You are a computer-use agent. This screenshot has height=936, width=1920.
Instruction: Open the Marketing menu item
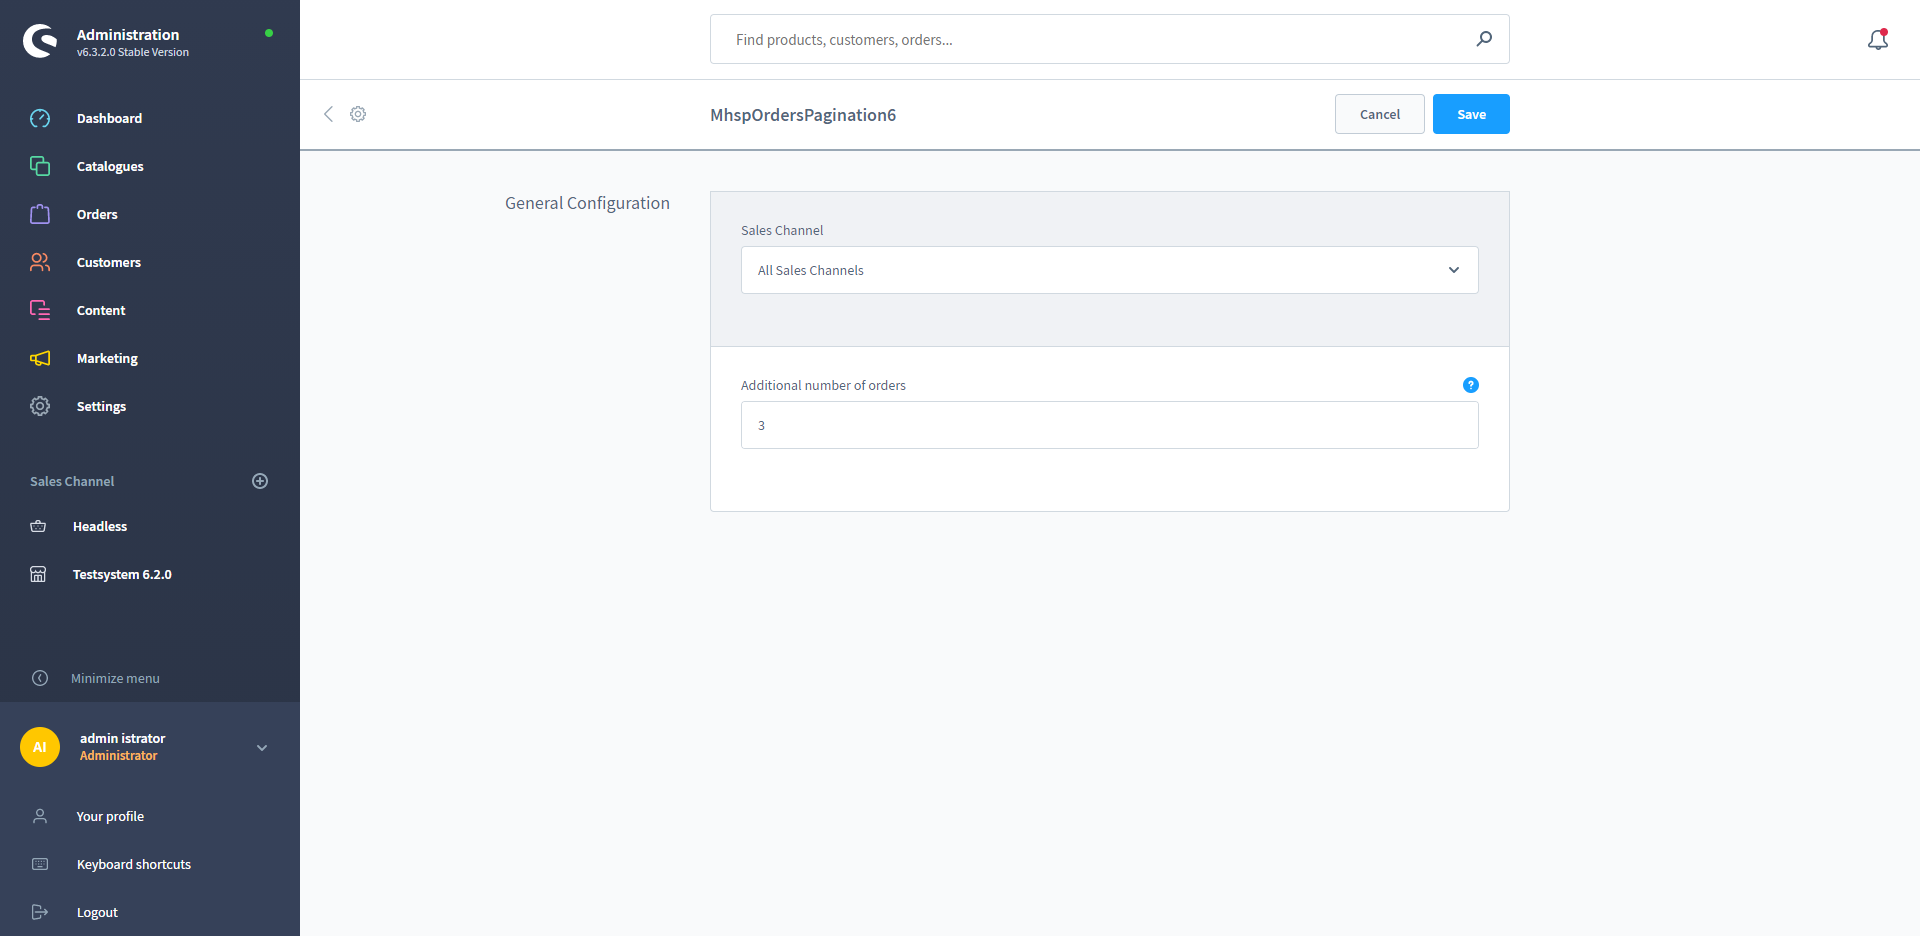click(107, 359)
